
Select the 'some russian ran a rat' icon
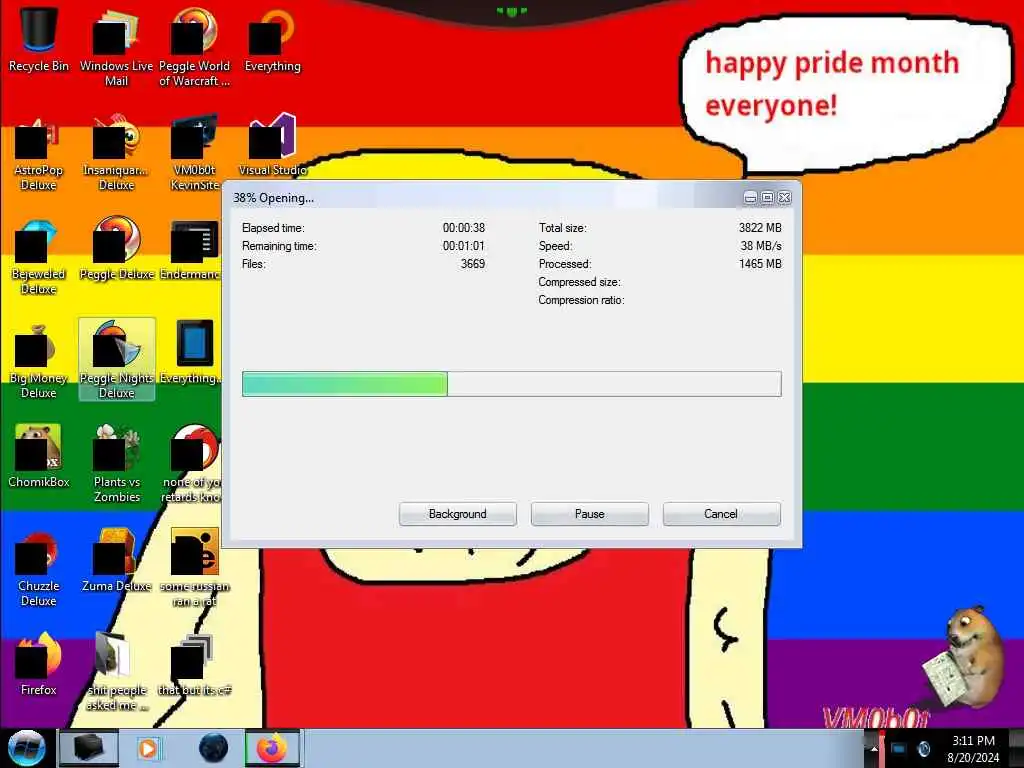click(x=194, y=567)
